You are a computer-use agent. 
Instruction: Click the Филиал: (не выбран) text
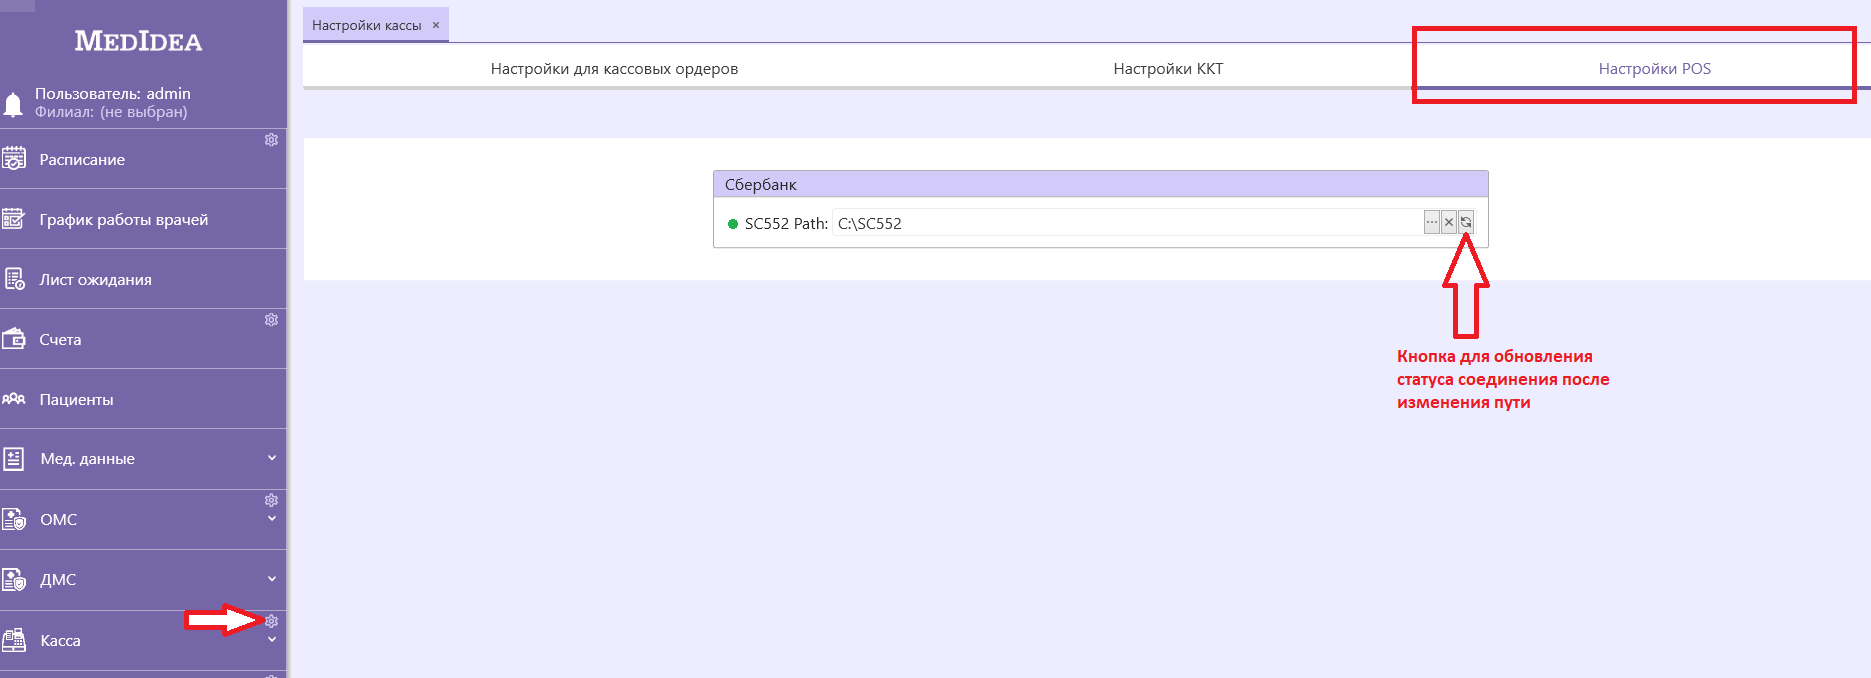point(111,112)
